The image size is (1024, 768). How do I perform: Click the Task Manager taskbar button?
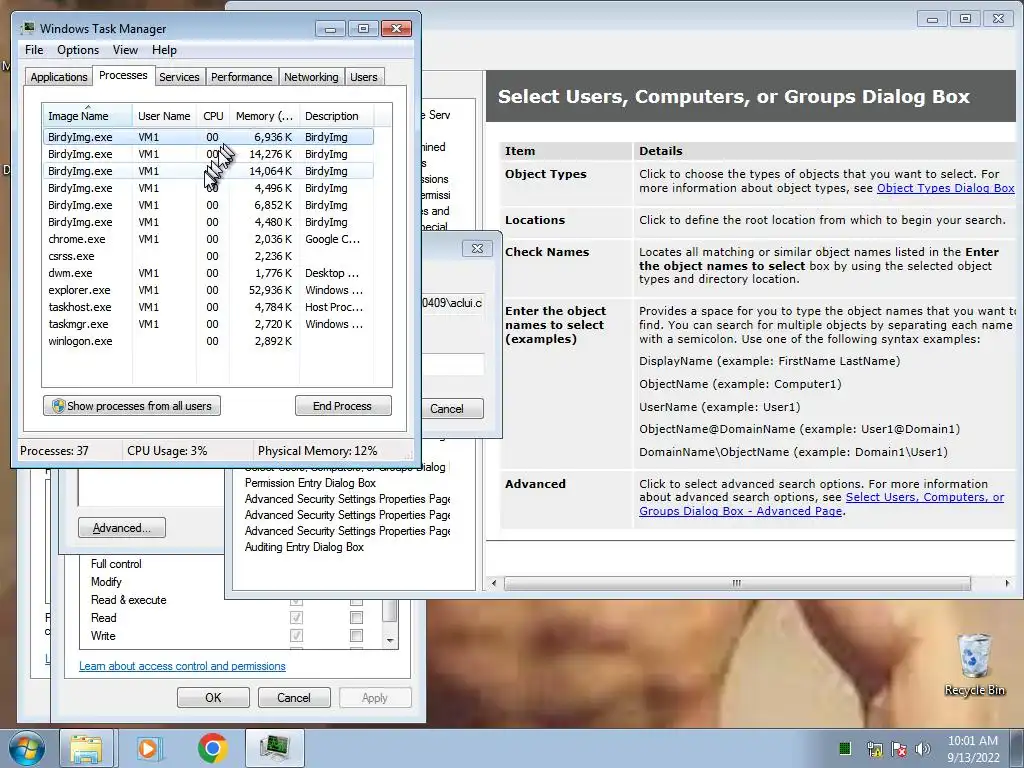coord(274,748)
